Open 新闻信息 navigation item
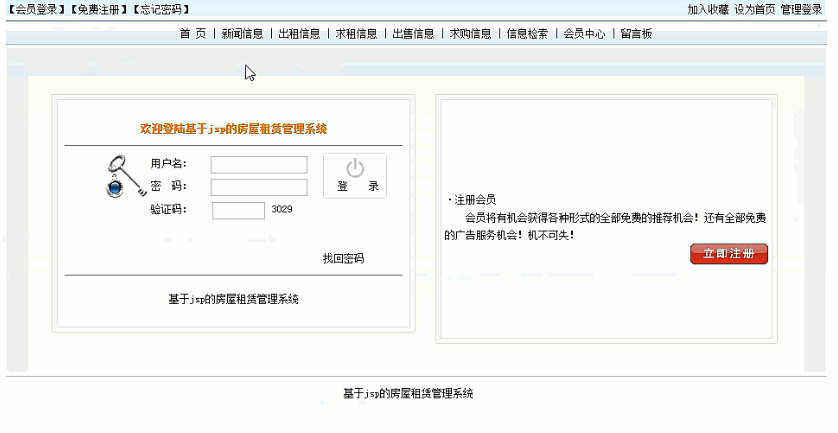Image resolution: width=838 pixels, height=433 pixels. (x=242, y=34)
